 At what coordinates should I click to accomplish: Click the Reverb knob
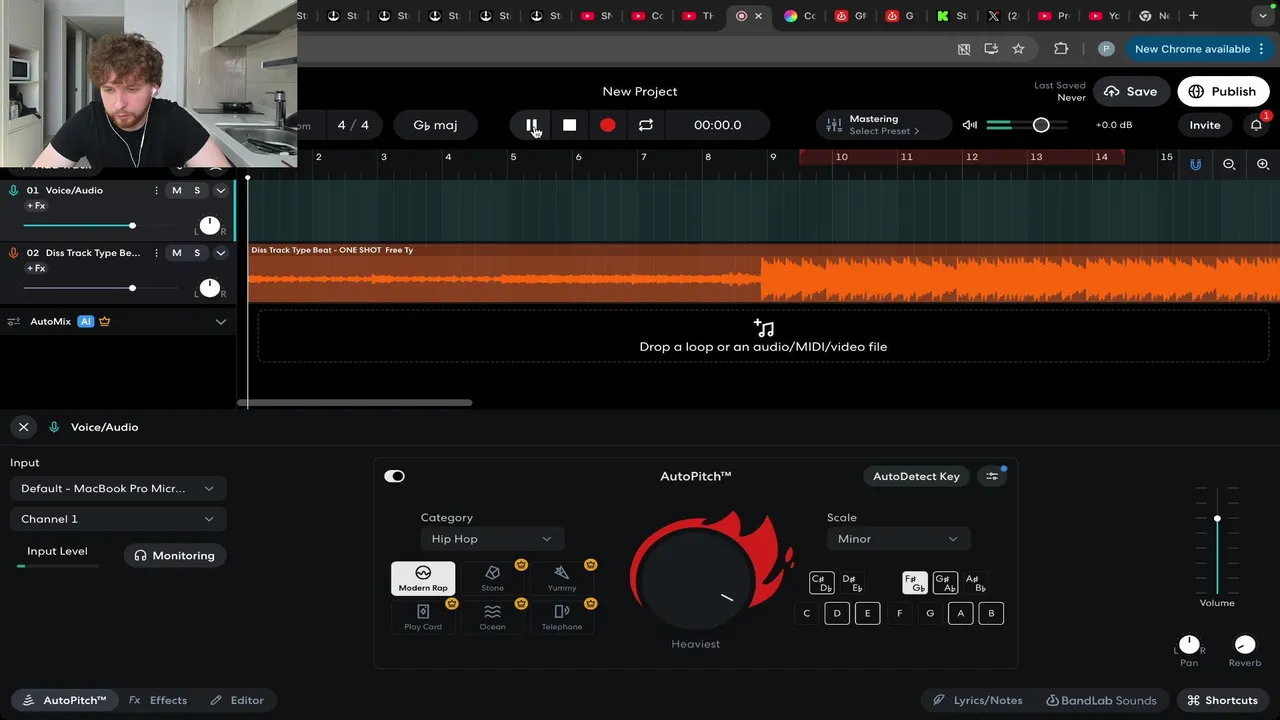(1244, 645)
